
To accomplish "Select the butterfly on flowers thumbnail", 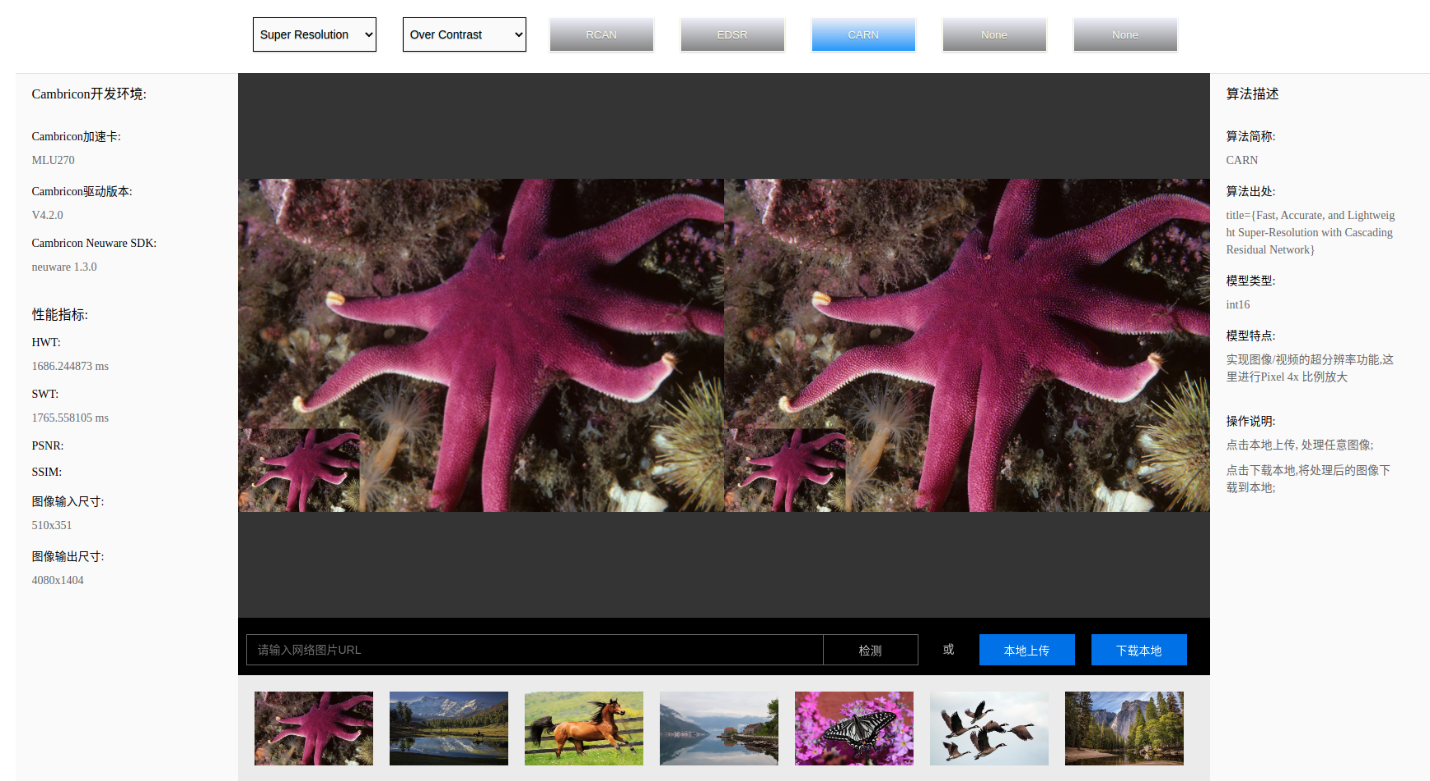I will [x=854, y=728].
